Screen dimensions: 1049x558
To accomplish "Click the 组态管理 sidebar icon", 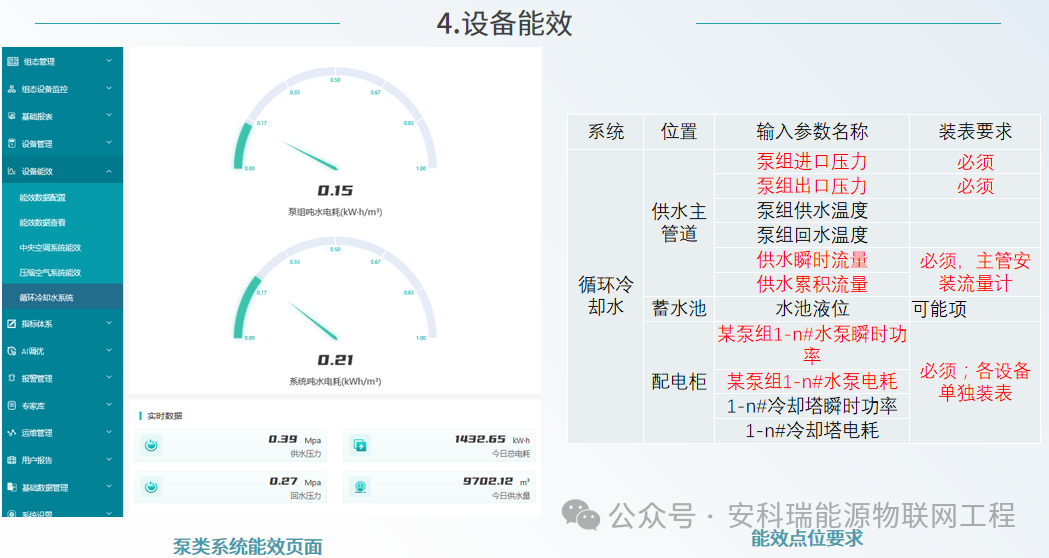I will 13,62.
